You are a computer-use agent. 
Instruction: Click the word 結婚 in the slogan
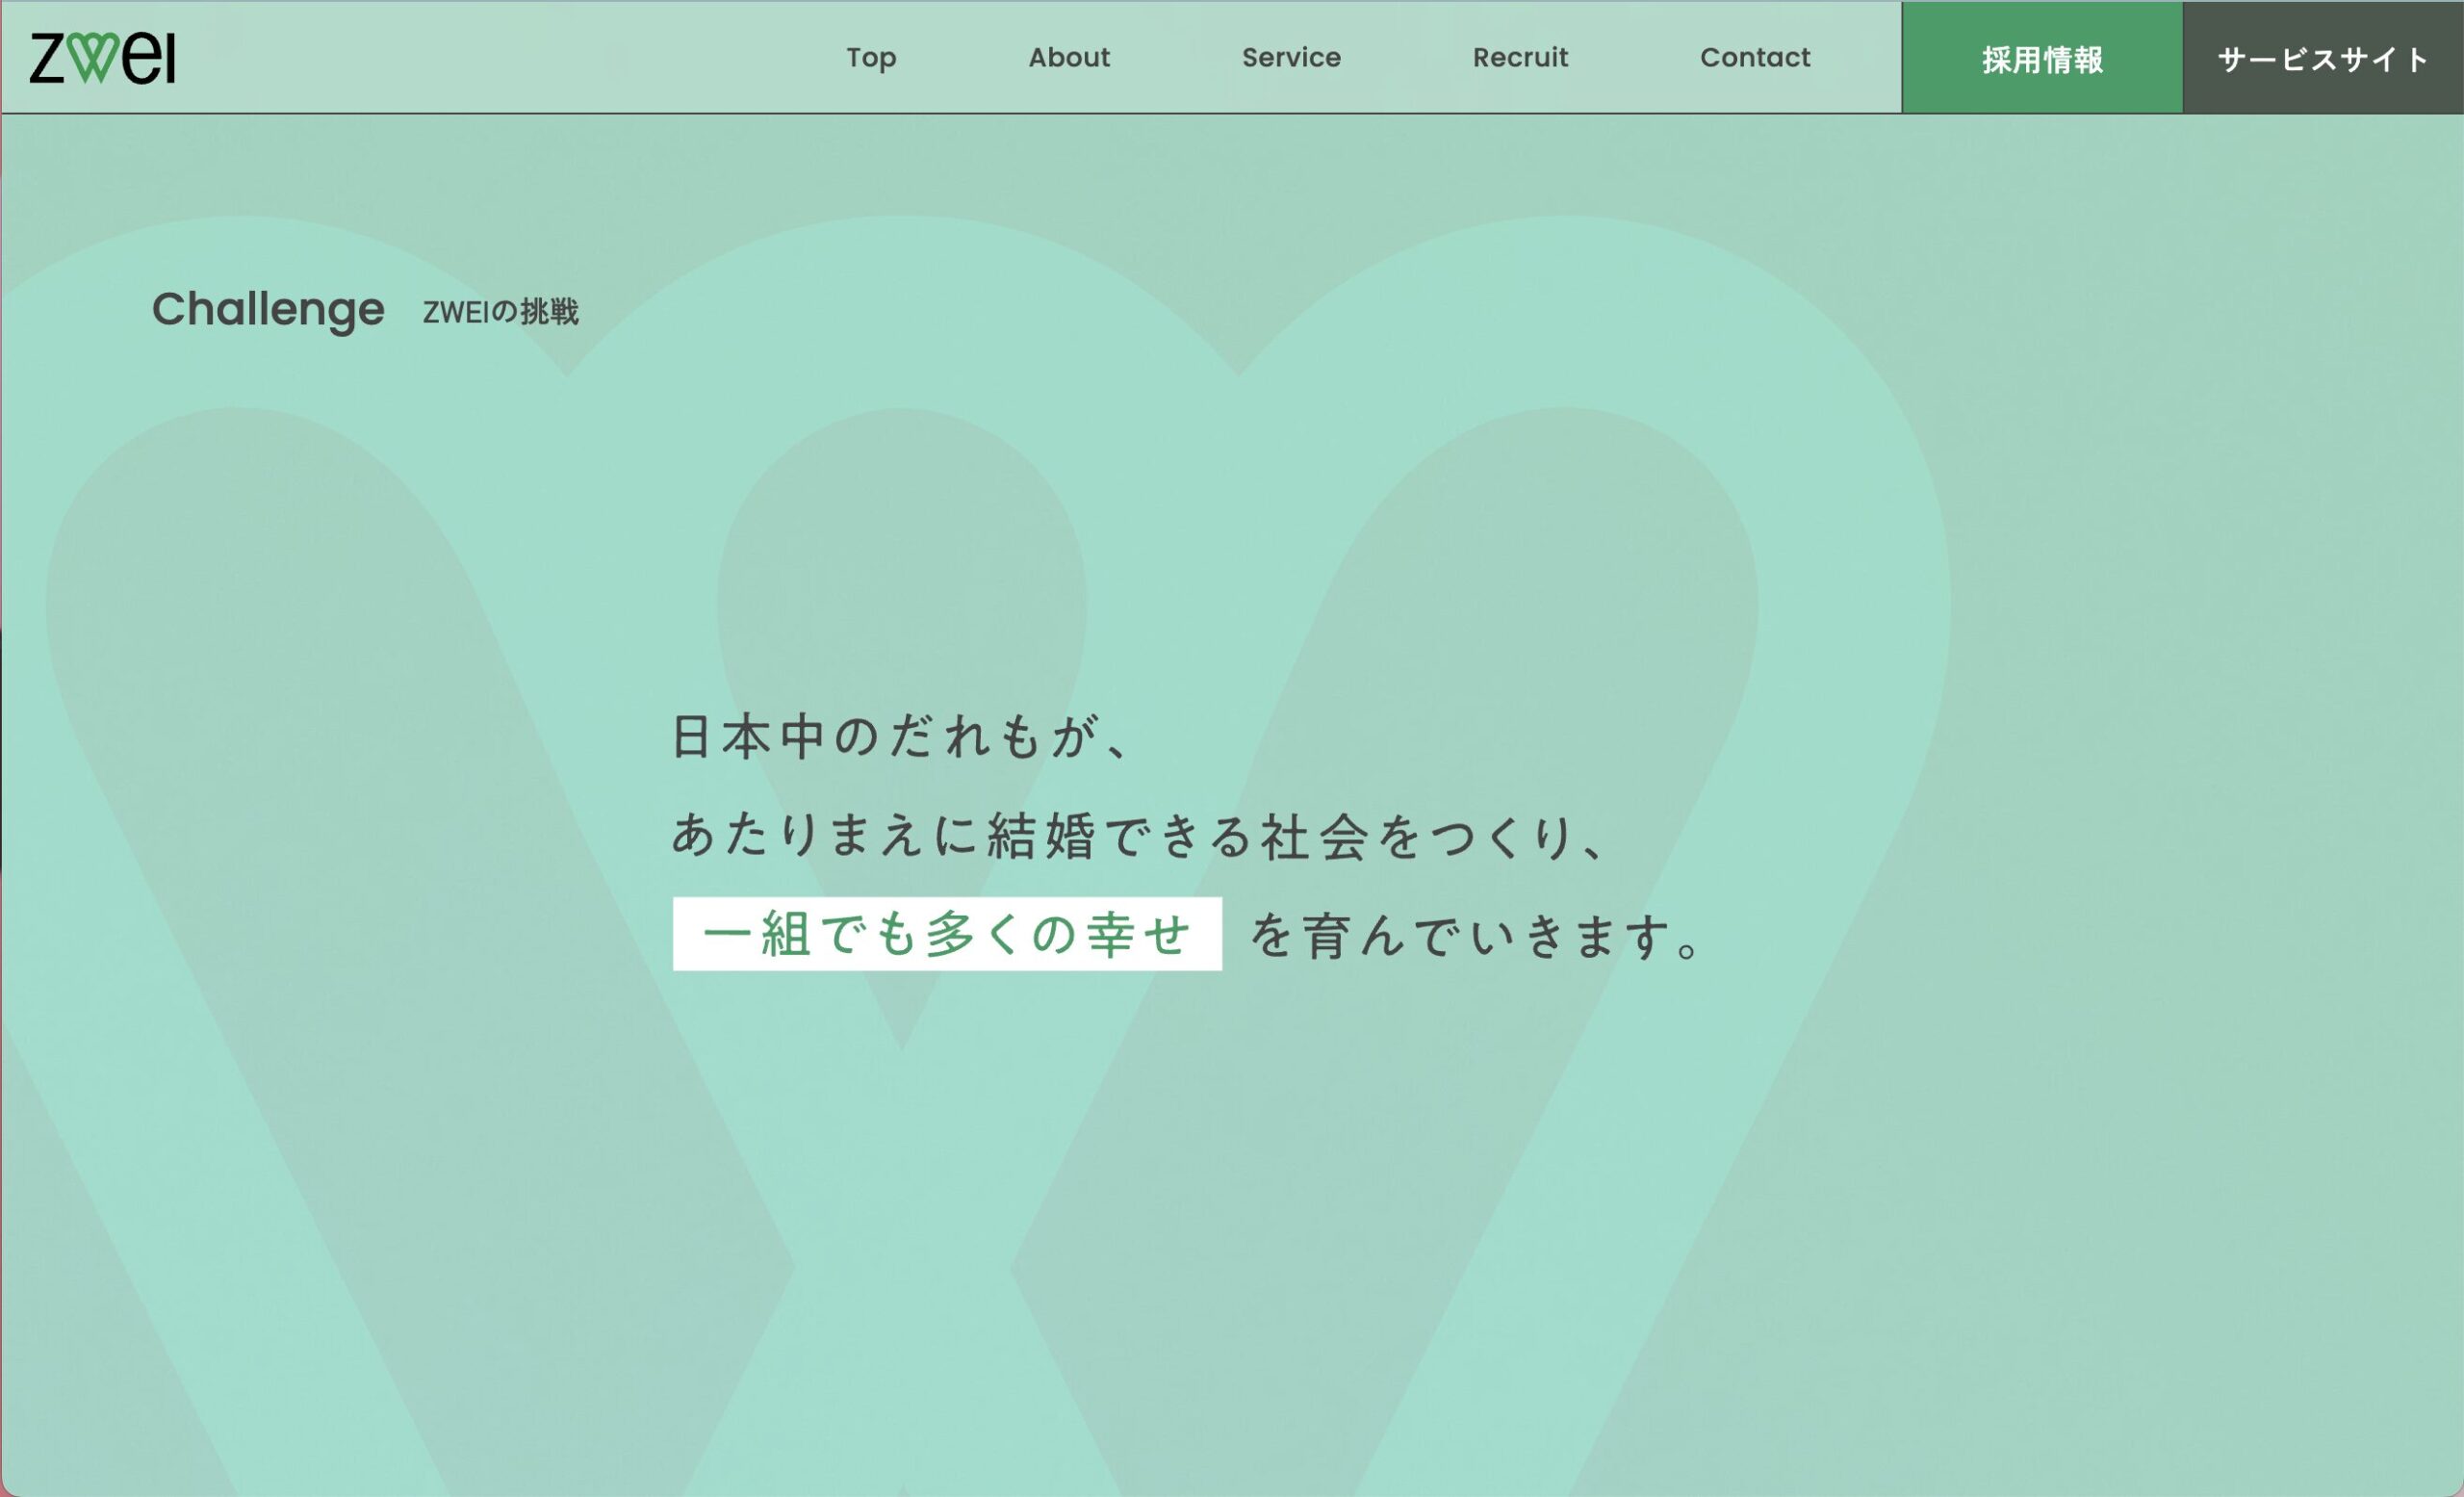click(x=1042, y=836)
